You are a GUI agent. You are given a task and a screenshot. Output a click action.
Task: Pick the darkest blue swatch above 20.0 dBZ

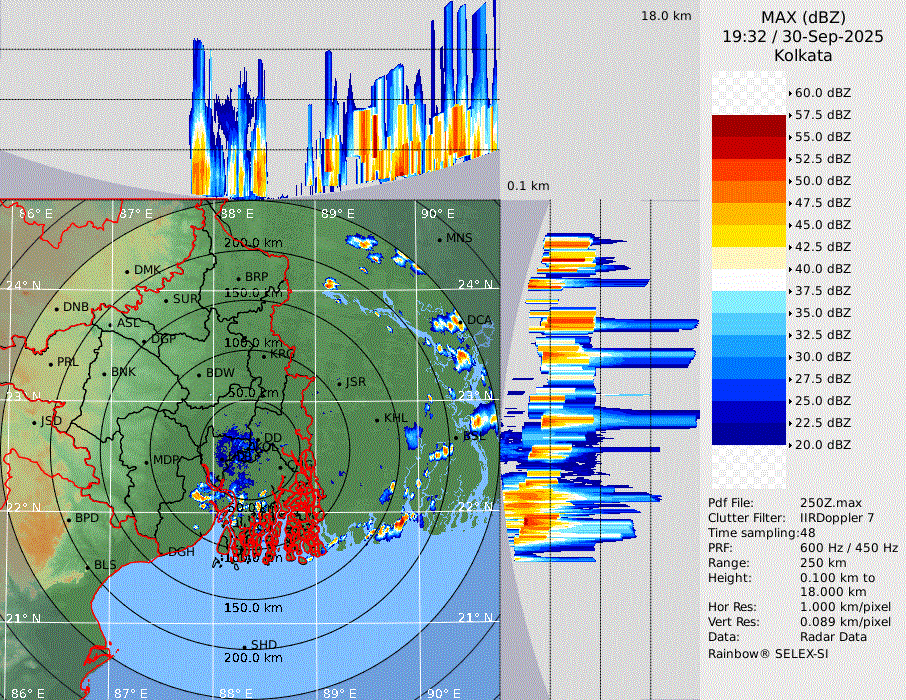coord(749,433)
